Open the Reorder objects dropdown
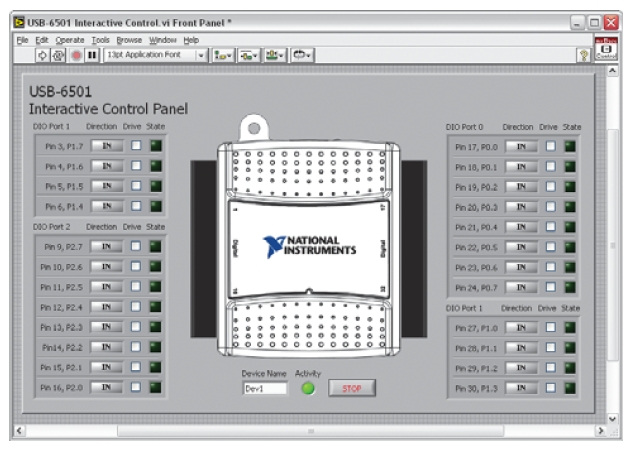This screenshot has height=451, width=636. coord(302,55)
